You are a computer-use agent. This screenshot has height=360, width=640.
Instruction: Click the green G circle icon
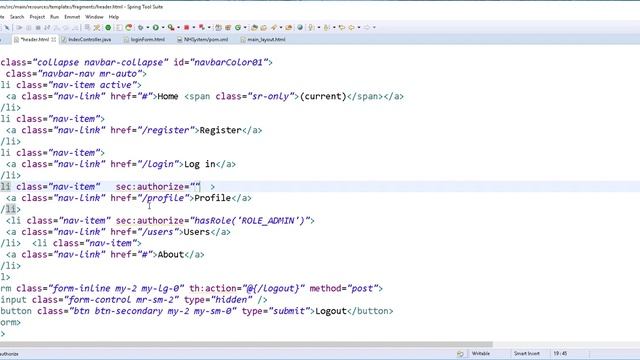pyautogui.click(x=238, y=27)
